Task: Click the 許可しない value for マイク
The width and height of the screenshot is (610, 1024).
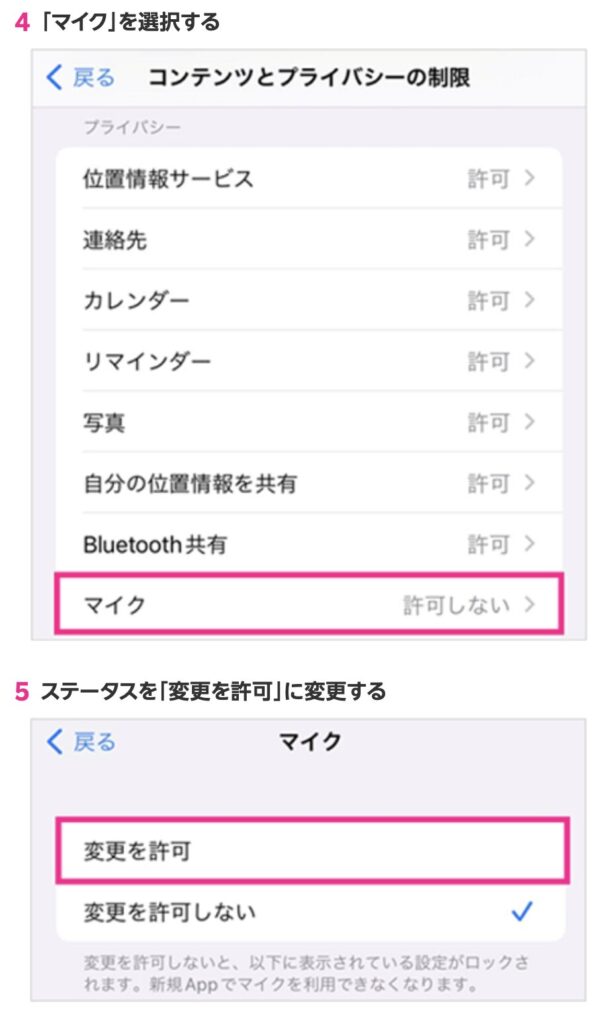Action: (456, 605)
